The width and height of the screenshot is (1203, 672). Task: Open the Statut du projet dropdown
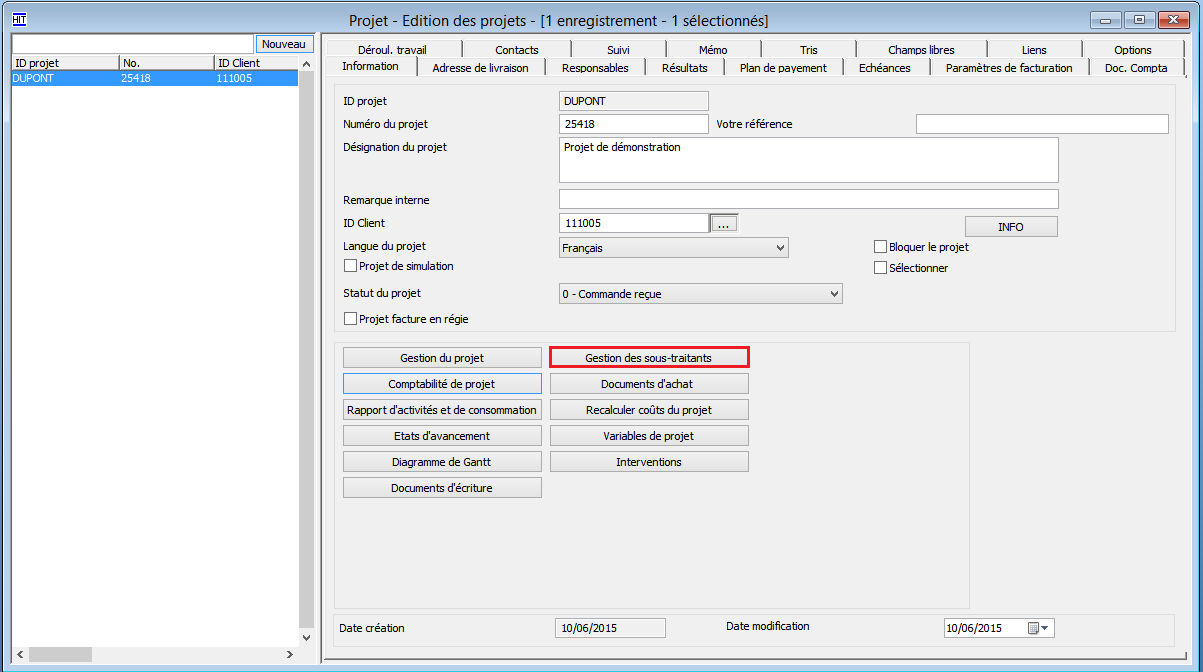coord(834,294)
